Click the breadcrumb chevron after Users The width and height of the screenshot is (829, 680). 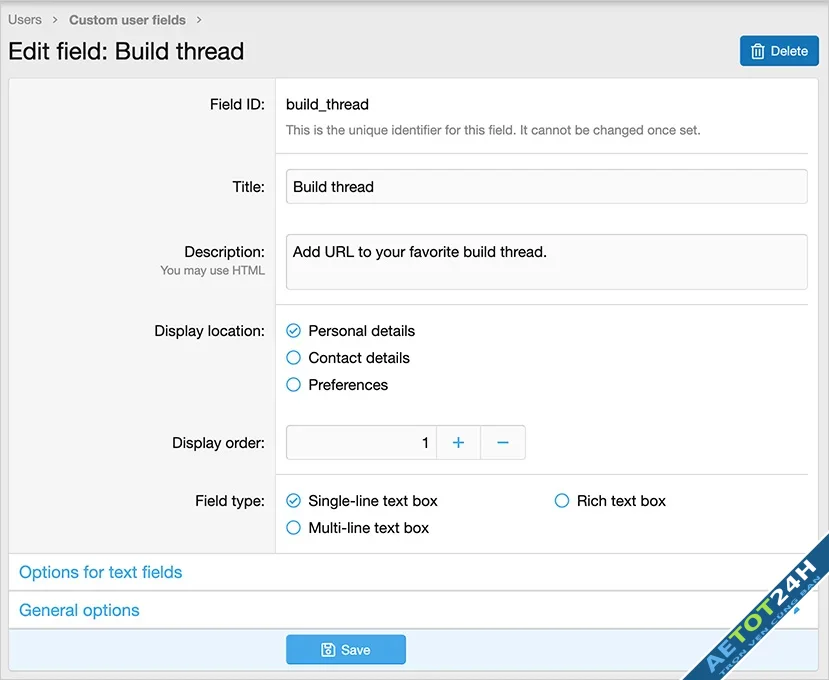coord(55,20)
